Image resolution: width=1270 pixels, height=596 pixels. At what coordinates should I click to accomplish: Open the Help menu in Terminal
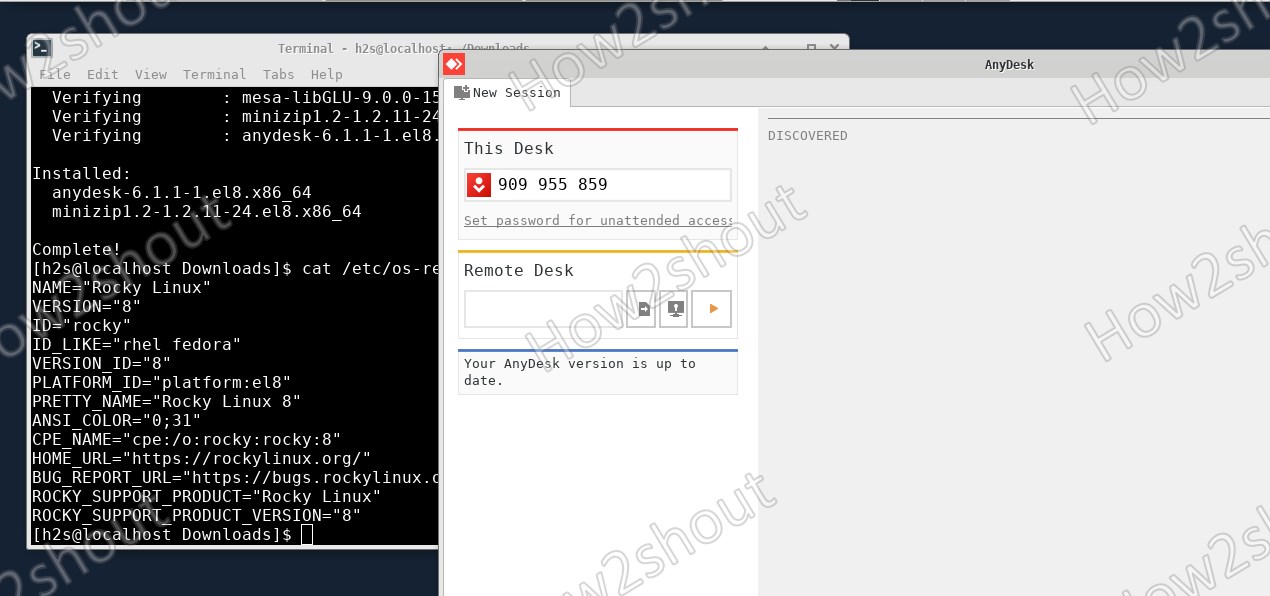pos(325,74)
